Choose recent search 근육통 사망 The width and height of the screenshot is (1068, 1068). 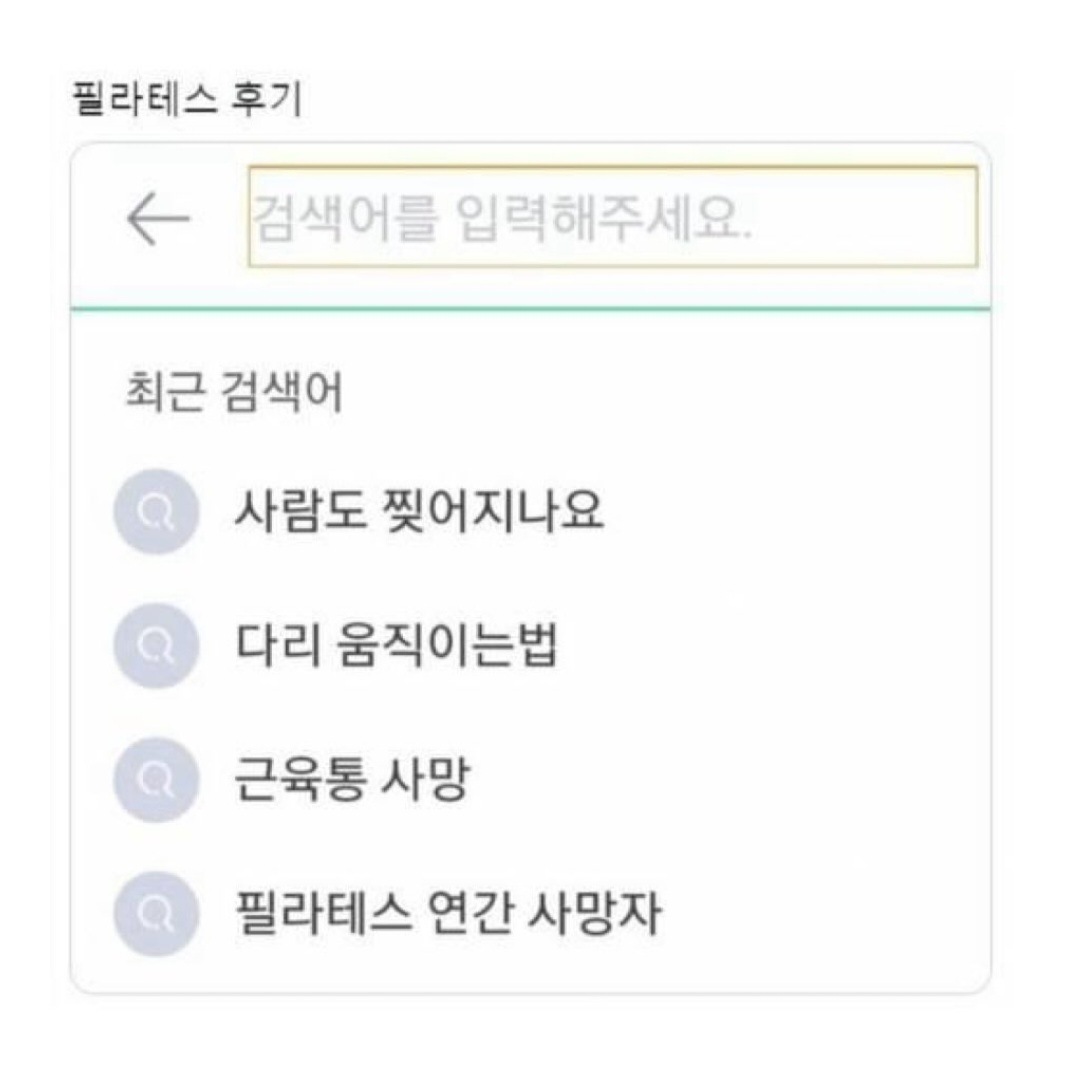click(x=350, y=780)
